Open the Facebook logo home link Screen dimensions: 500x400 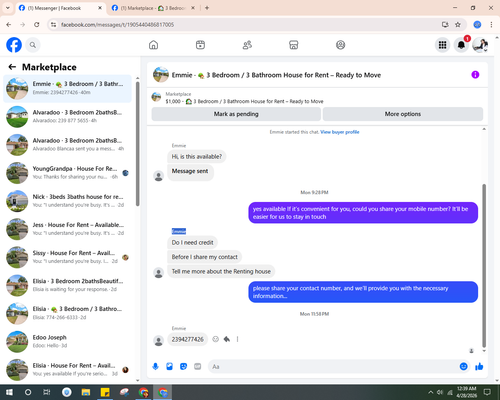14,45
